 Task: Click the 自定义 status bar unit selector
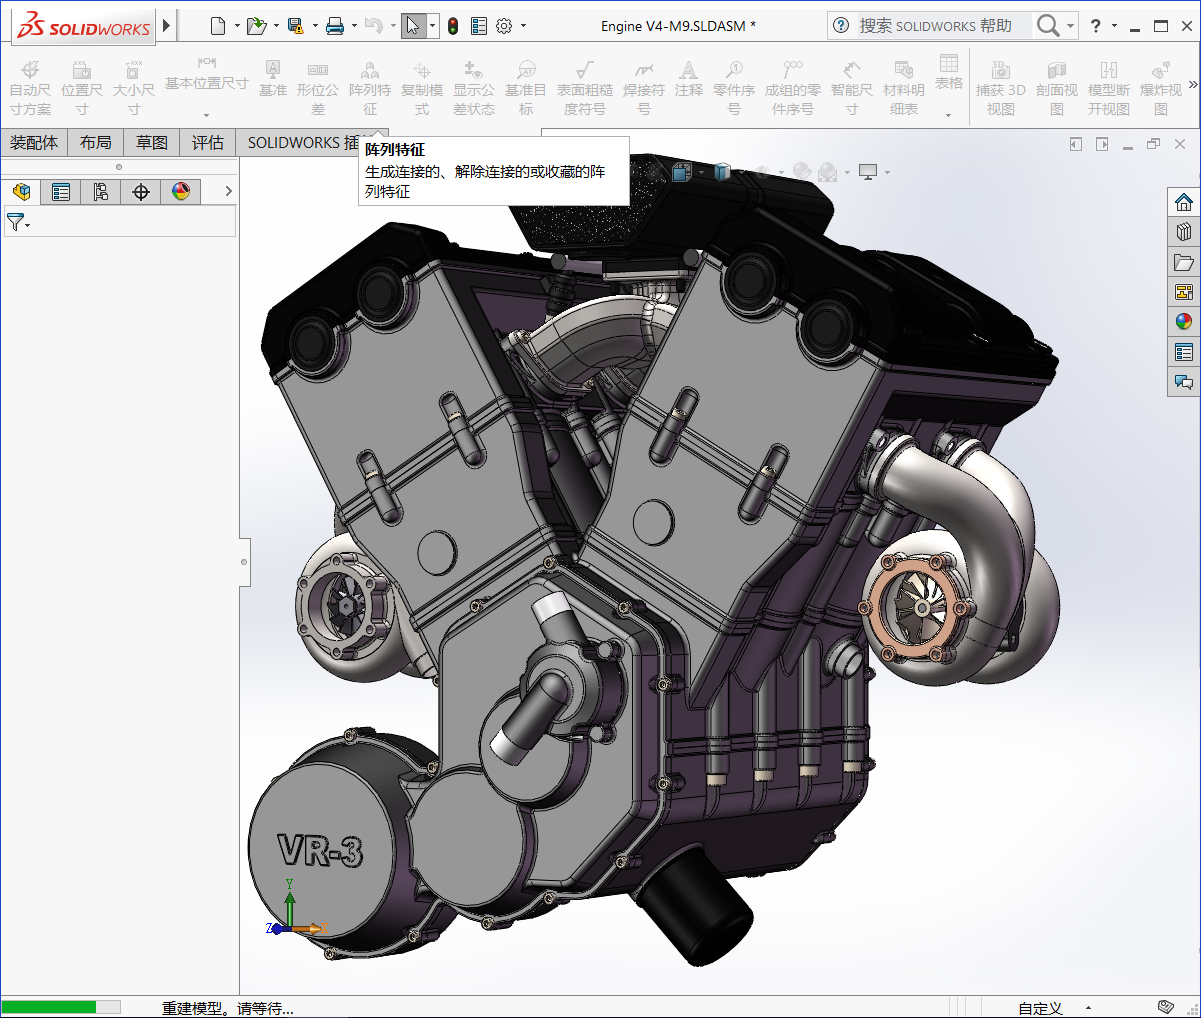[1040, 1008]
